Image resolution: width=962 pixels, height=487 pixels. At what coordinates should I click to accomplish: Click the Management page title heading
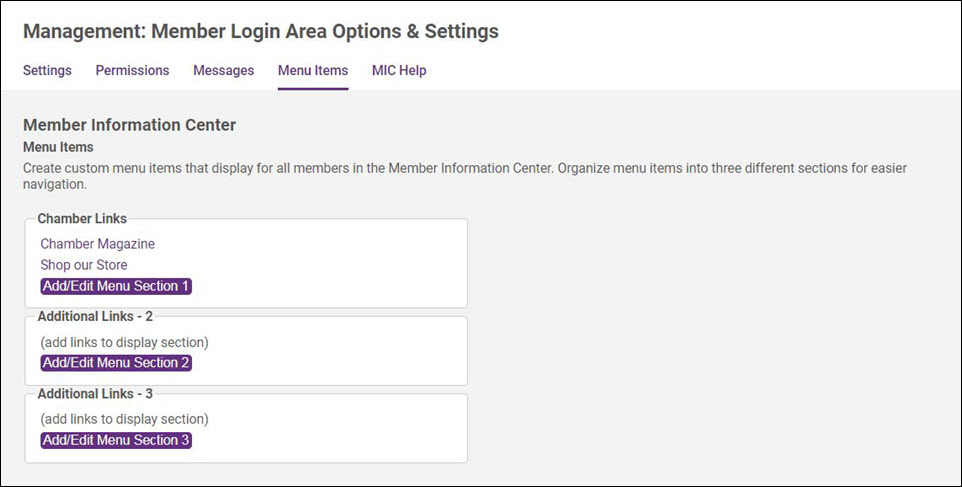point(260,32)
